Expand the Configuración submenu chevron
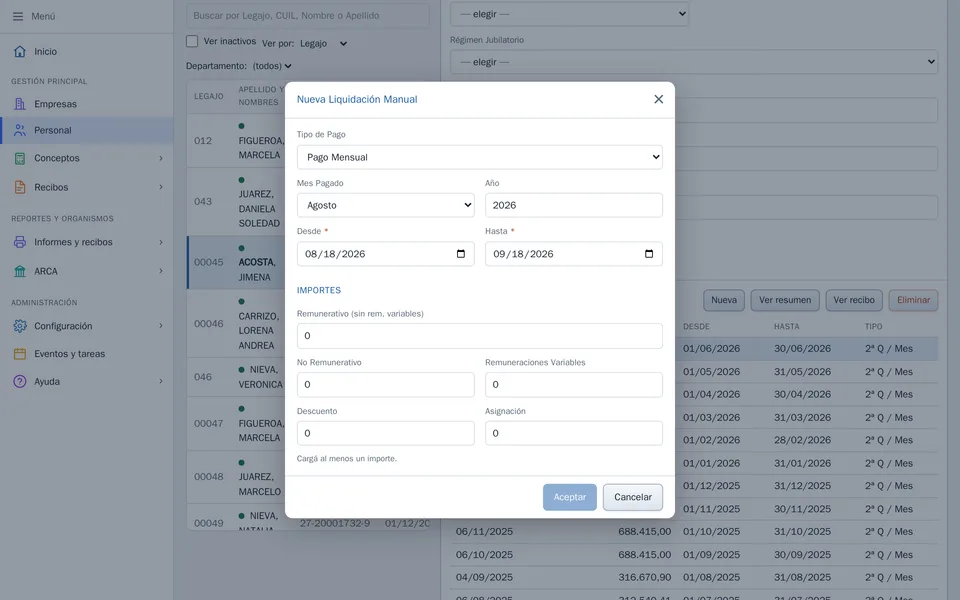Viewport: 960px width, 600px height. pyautogui.click(x=161, y=326)
